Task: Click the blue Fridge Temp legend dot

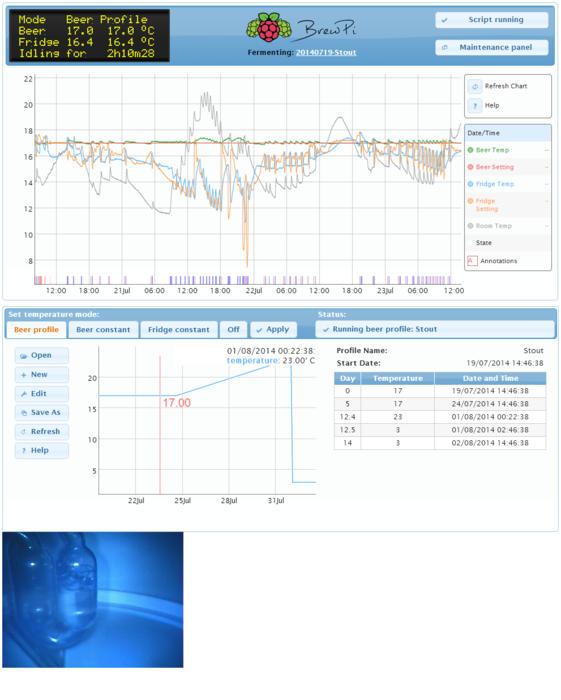Action: click(470, 184)
